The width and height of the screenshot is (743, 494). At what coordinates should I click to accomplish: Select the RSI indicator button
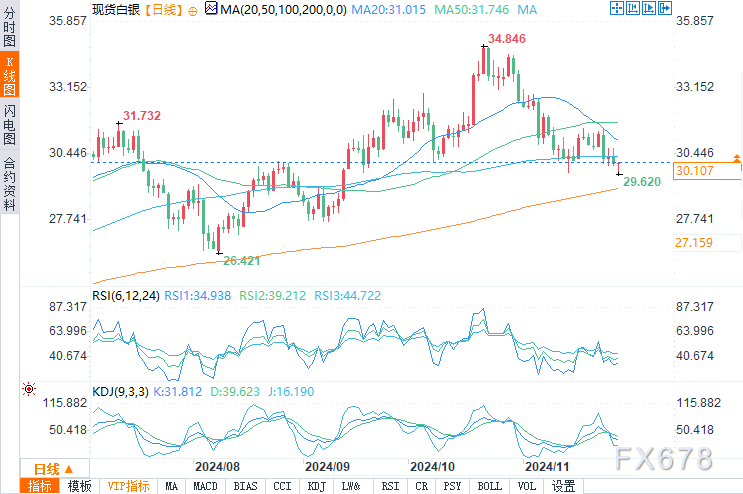[390, 486]
